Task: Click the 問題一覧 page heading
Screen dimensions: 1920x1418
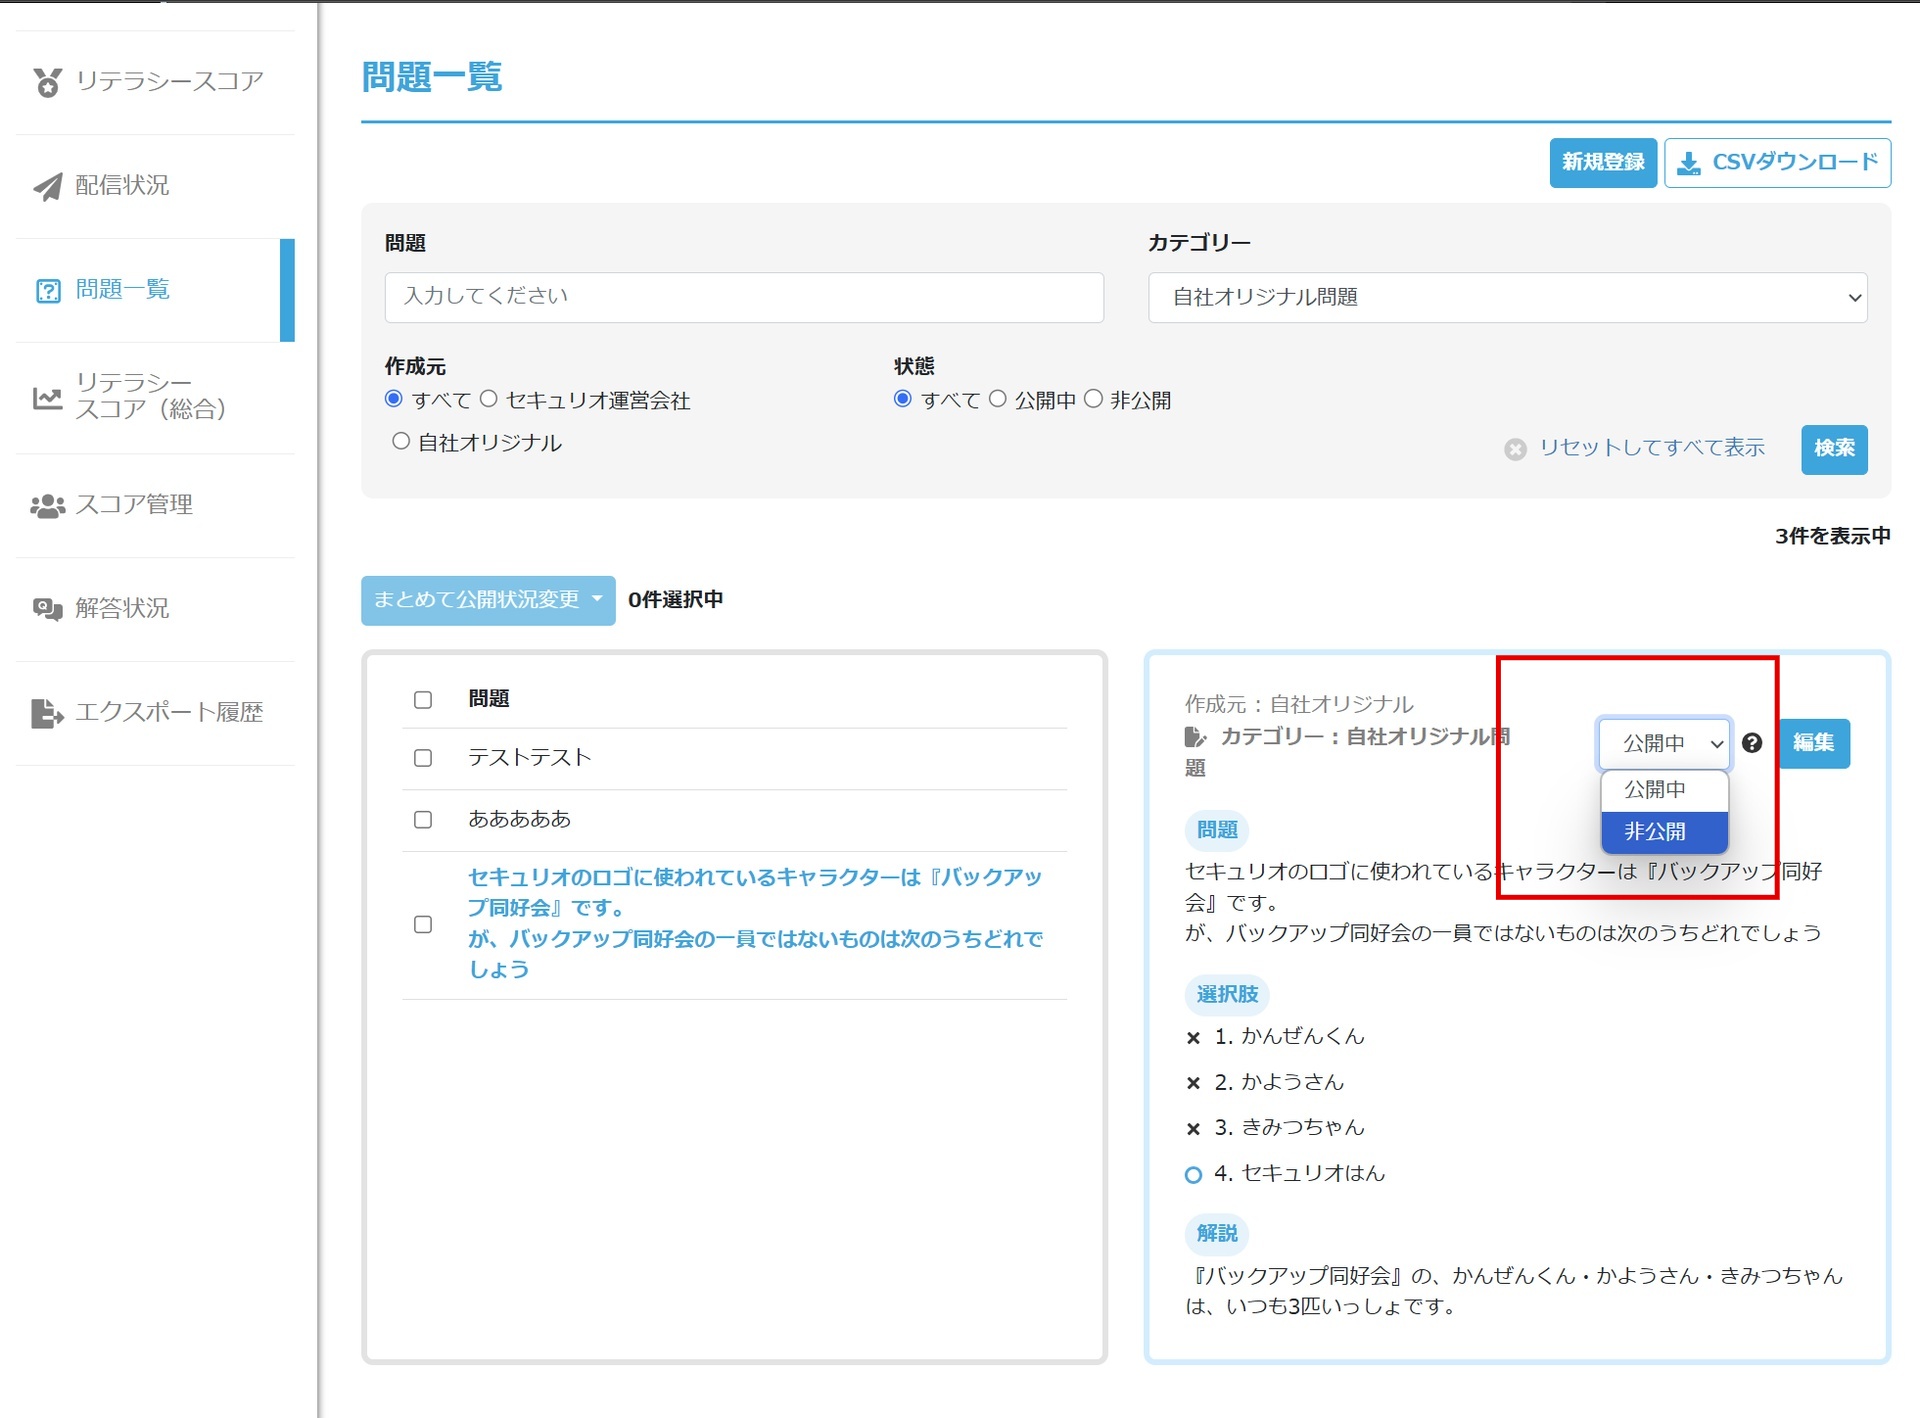Action: click(432, 77)
